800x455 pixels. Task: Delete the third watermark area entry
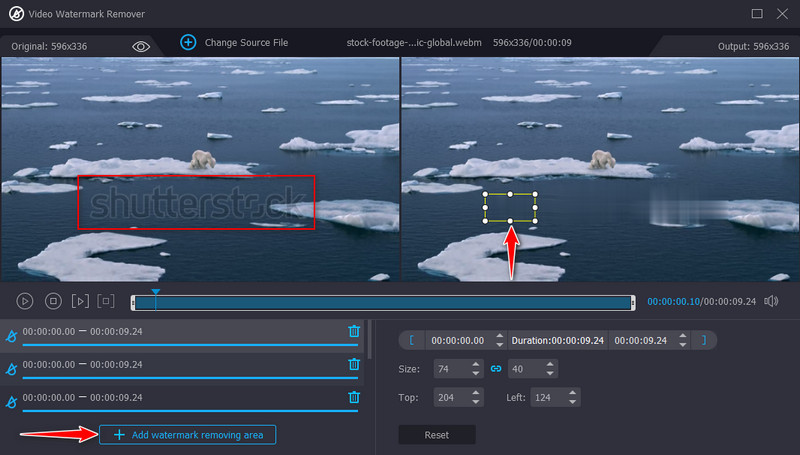click(354, 398)
